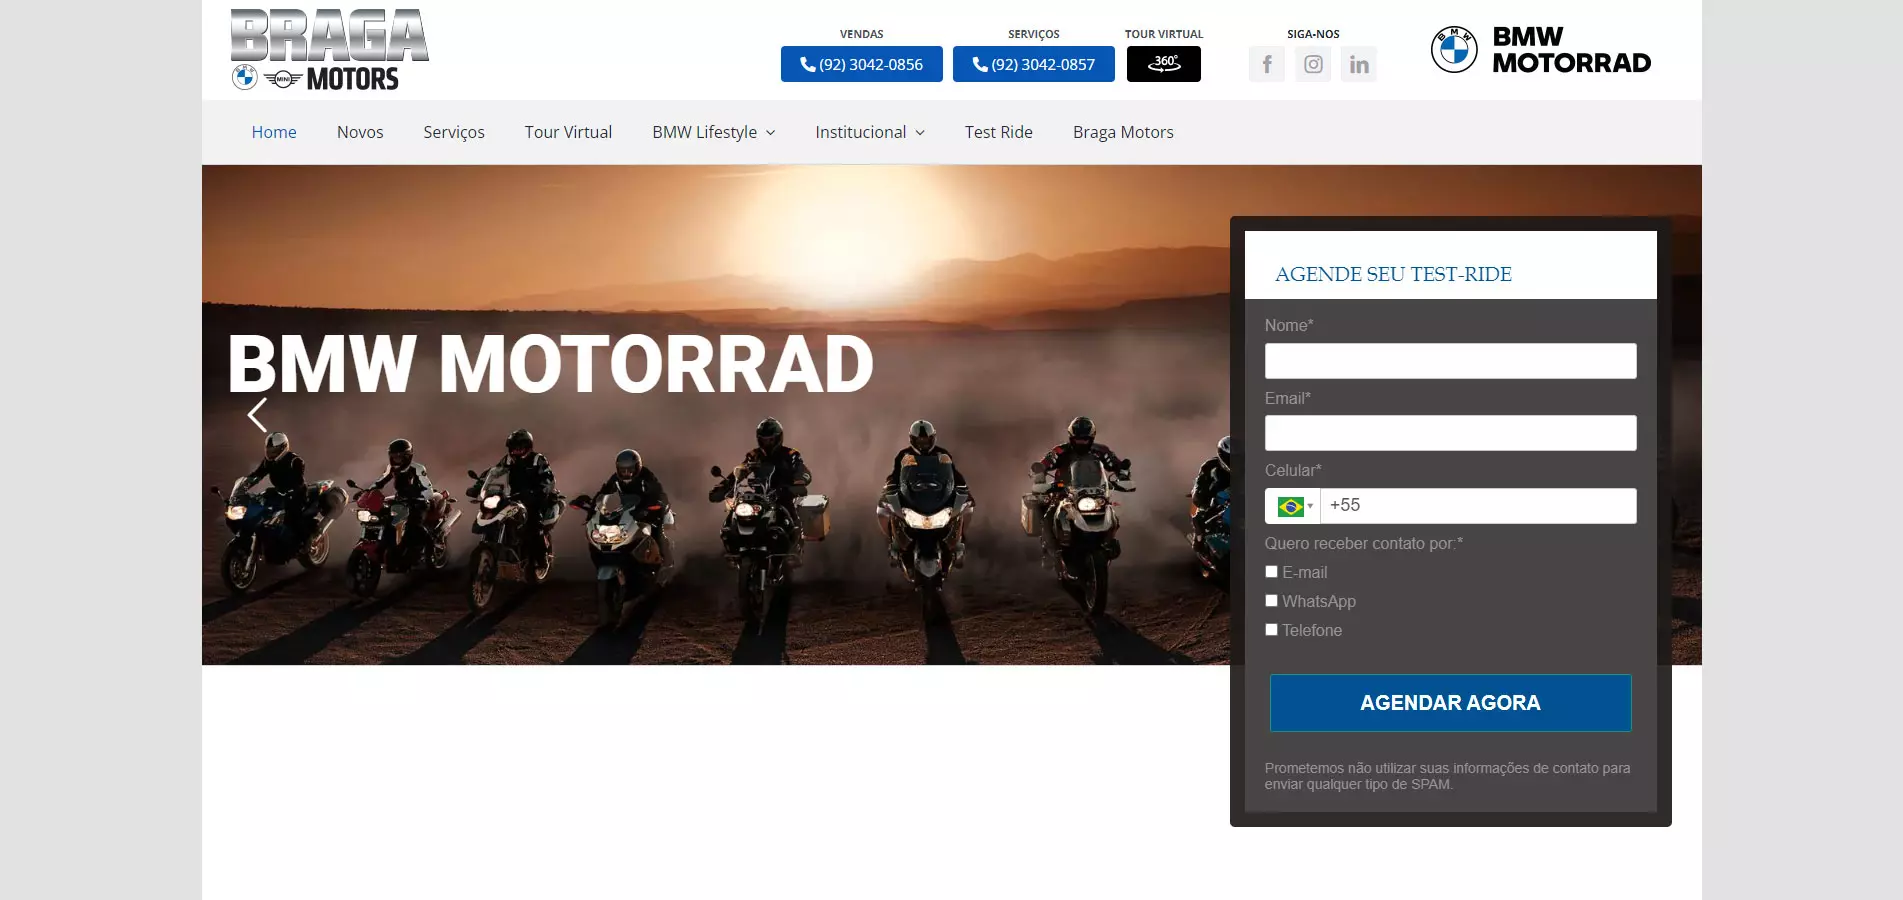Go to previous slide with left arrow
The image size is (1903, 900).
click(257, 414)
